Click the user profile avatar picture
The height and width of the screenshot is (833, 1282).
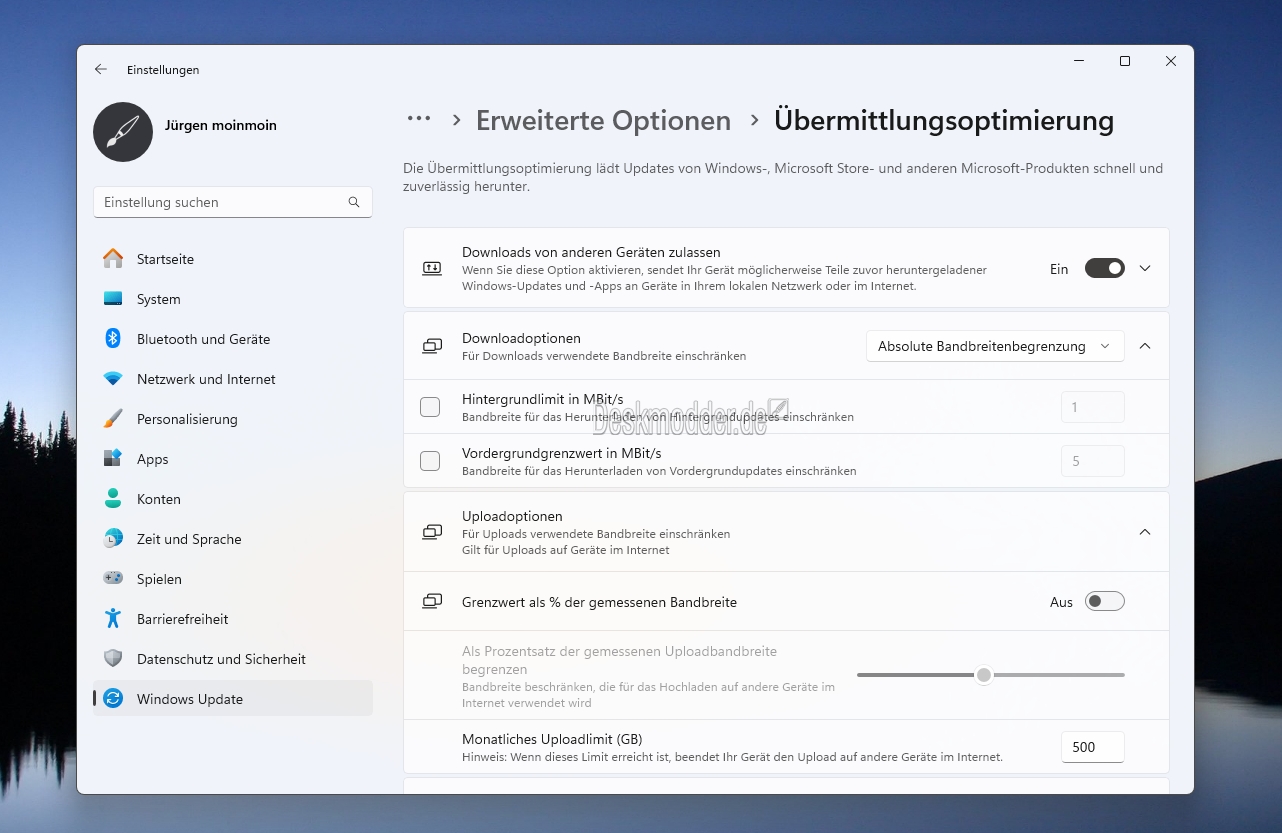123,132
